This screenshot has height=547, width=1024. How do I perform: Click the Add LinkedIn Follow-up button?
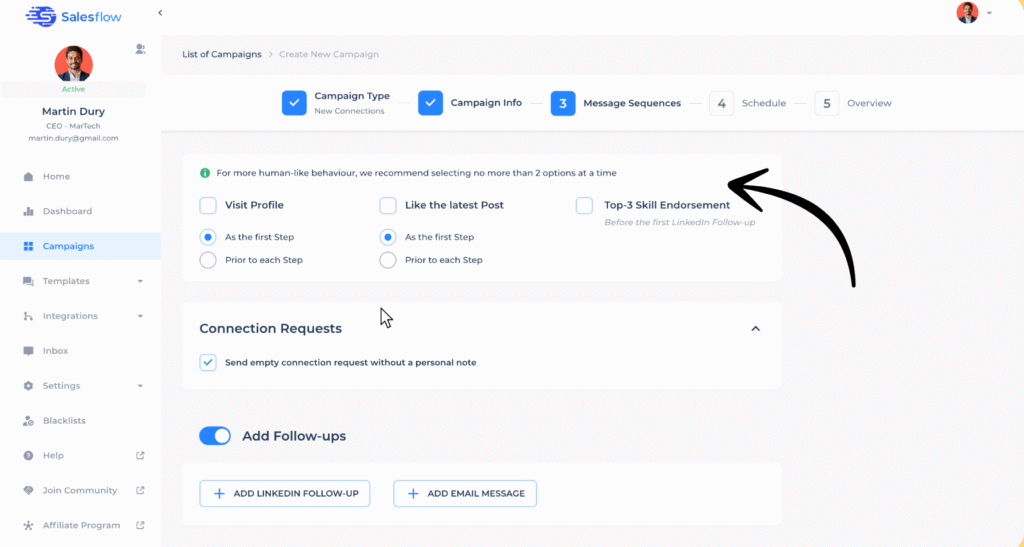point(285,494)
